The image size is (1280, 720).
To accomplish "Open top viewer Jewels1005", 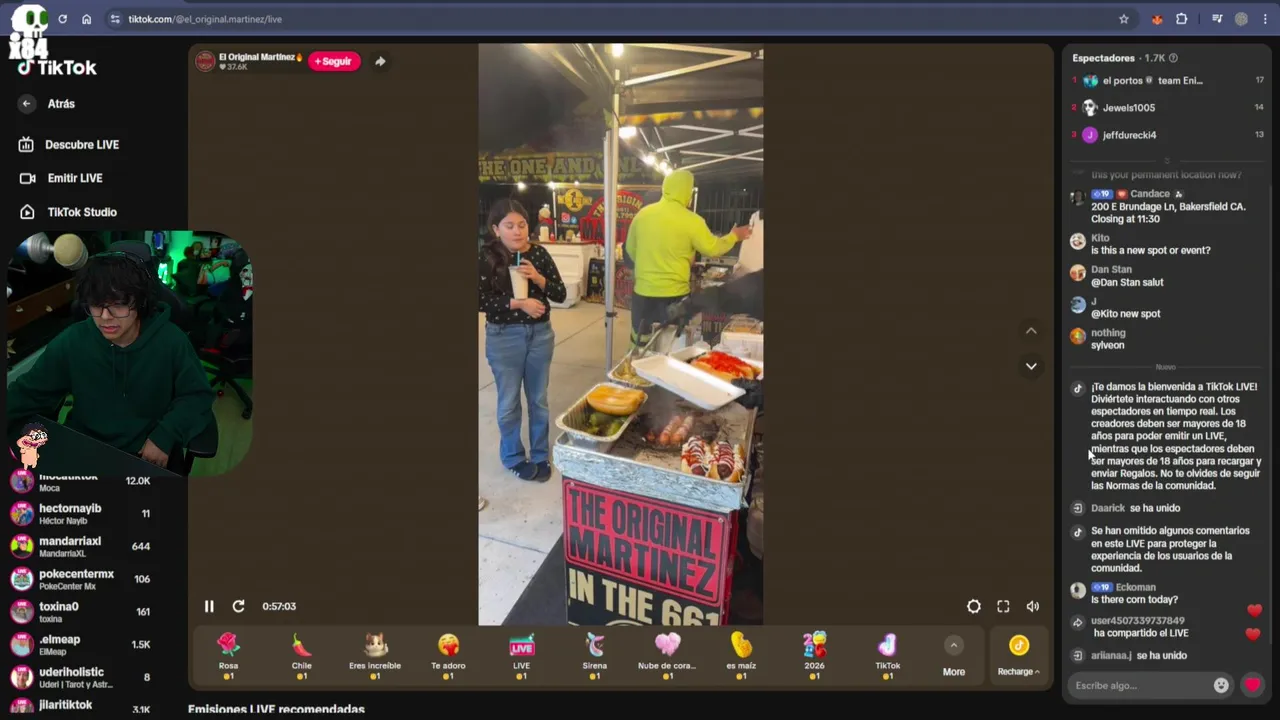I will coord(1167,108).
